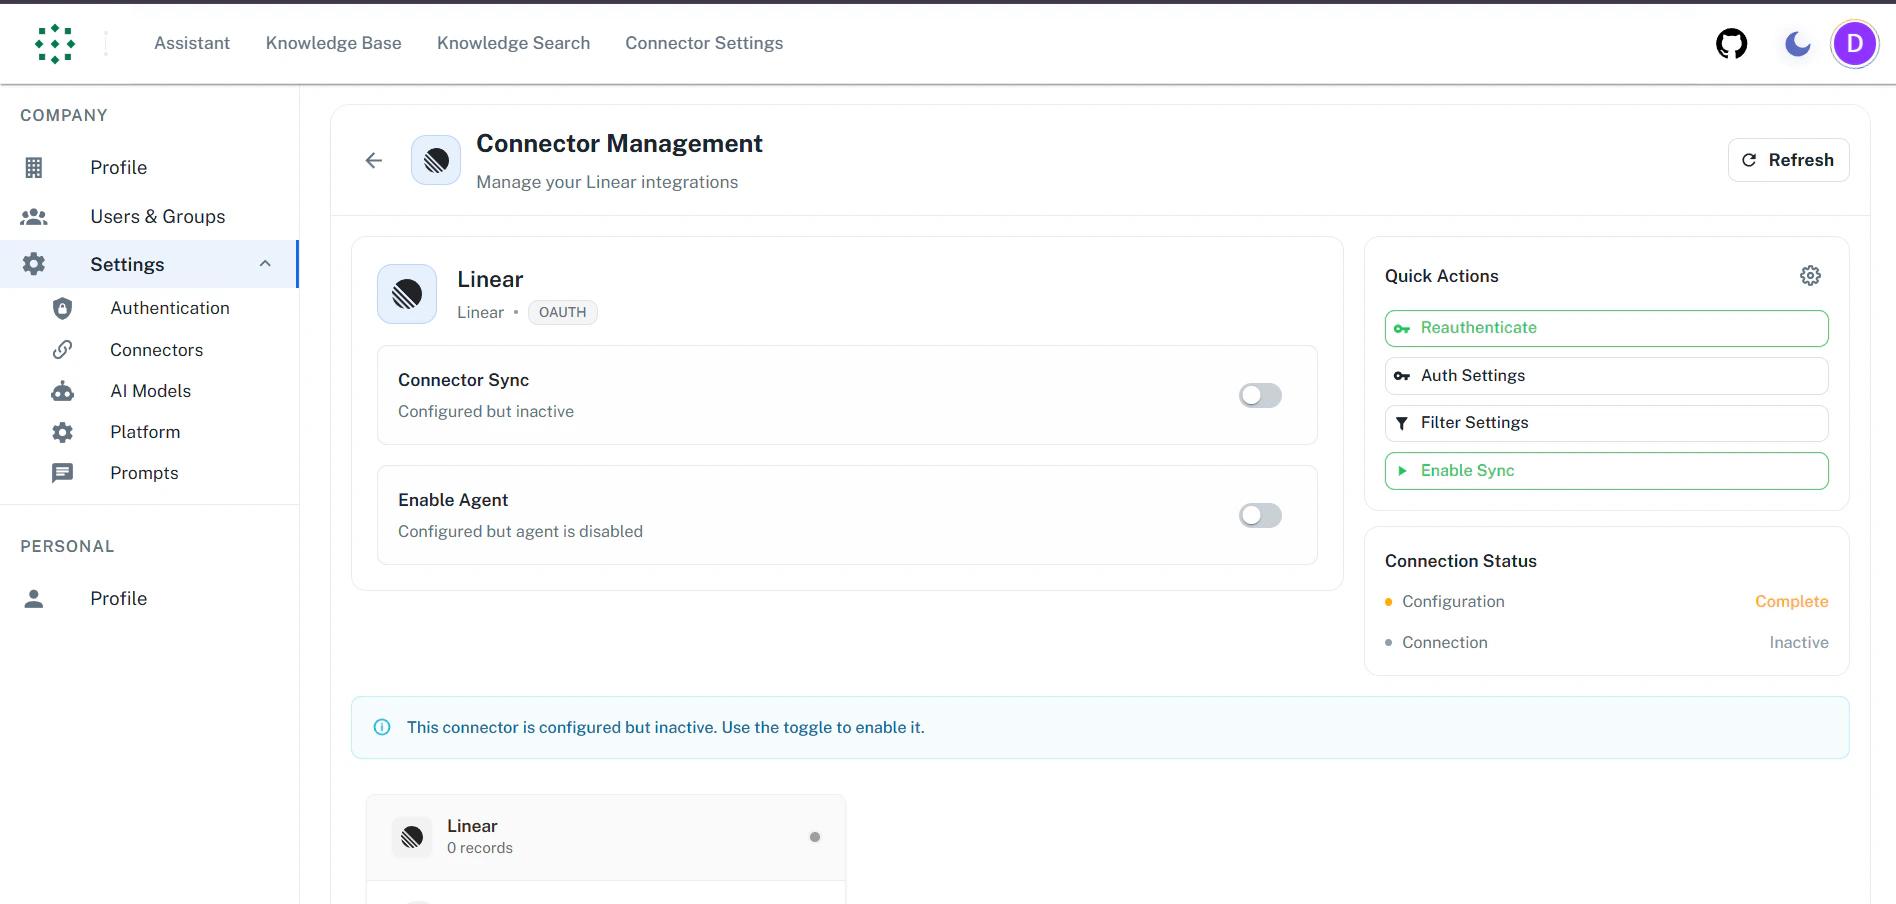
Task: Open the Assistant menu item
Action: (191, 43)
